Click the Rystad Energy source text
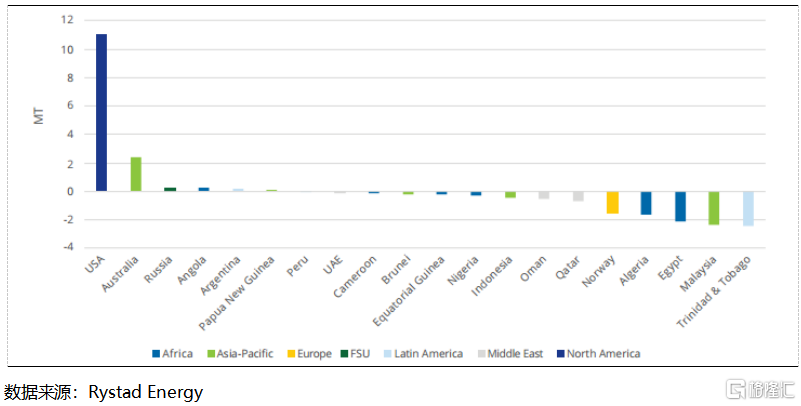801x406 pixels. [146, 392]
